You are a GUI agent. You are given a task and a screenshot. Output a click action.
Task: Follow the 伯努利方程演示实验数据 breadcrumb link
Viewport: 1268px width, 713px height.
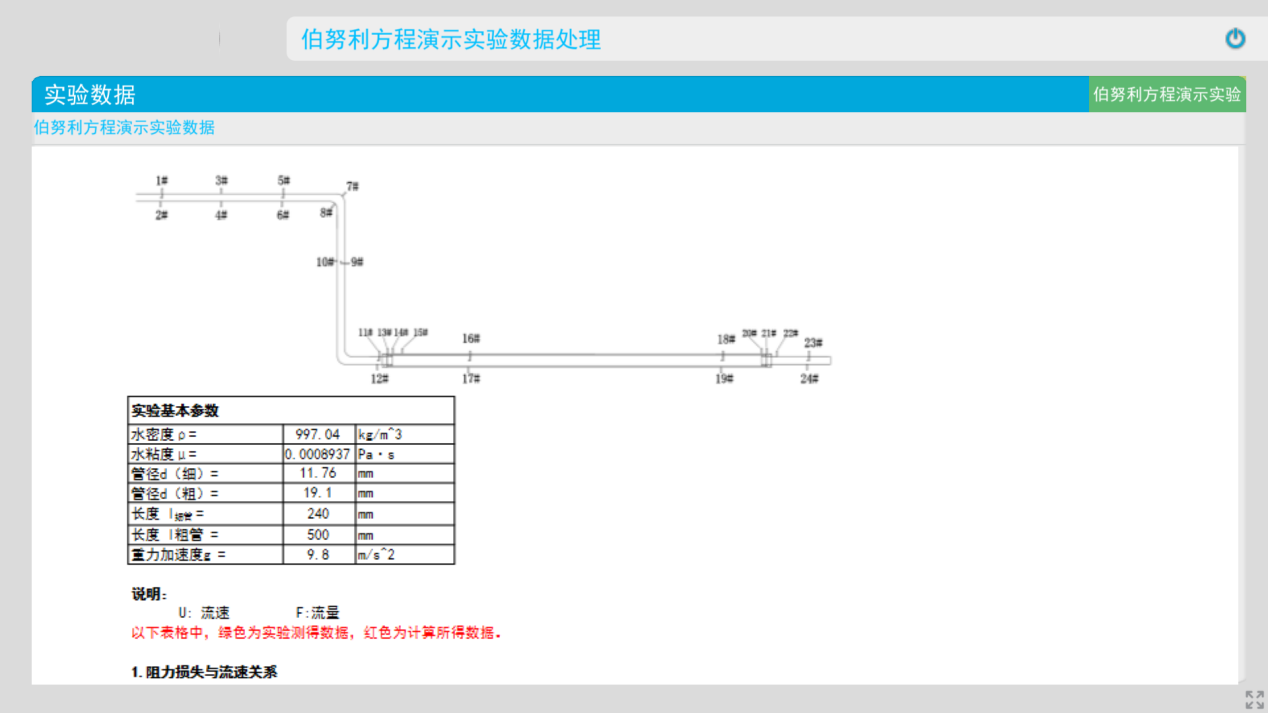(124, 127)
